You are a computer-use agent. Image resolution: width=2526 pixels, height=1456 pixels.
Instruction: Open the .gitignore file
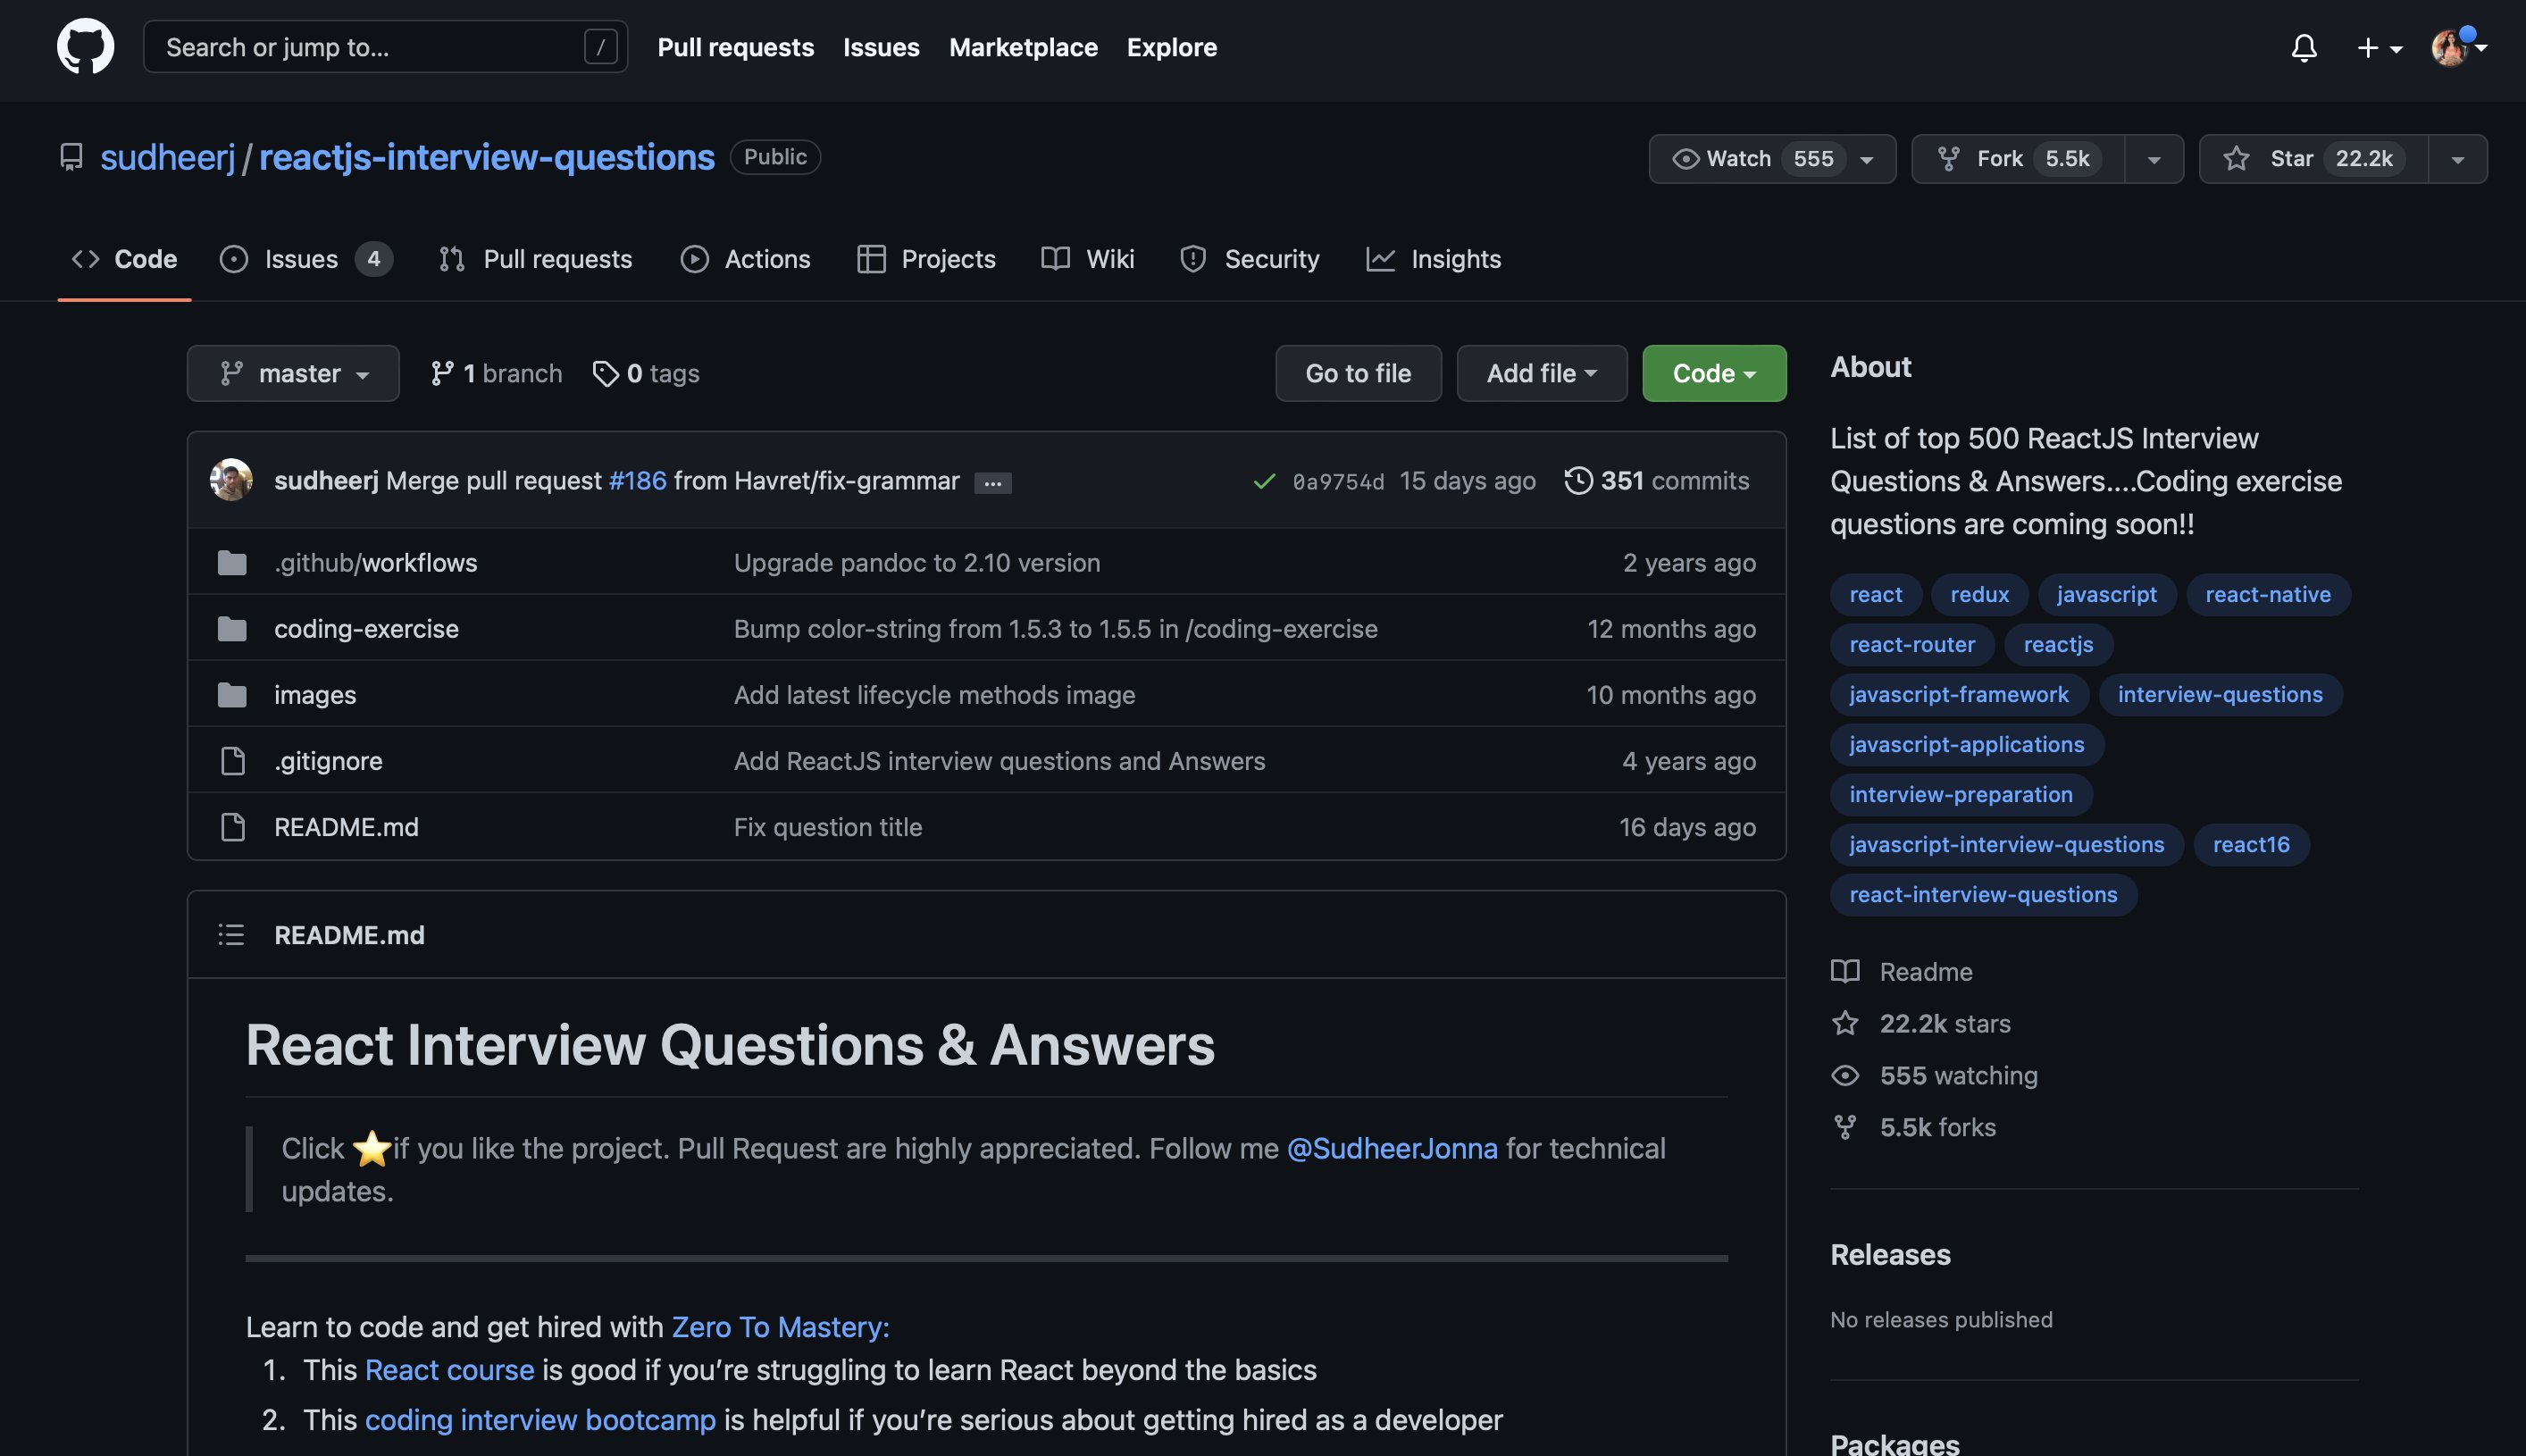[x=328, y=760]
